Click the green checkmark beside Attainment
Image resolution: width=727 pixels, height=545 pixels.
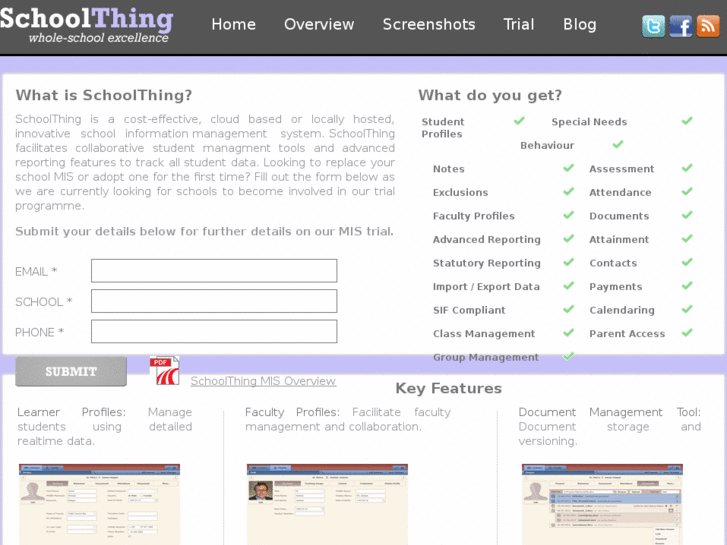[x=687, y=239]
